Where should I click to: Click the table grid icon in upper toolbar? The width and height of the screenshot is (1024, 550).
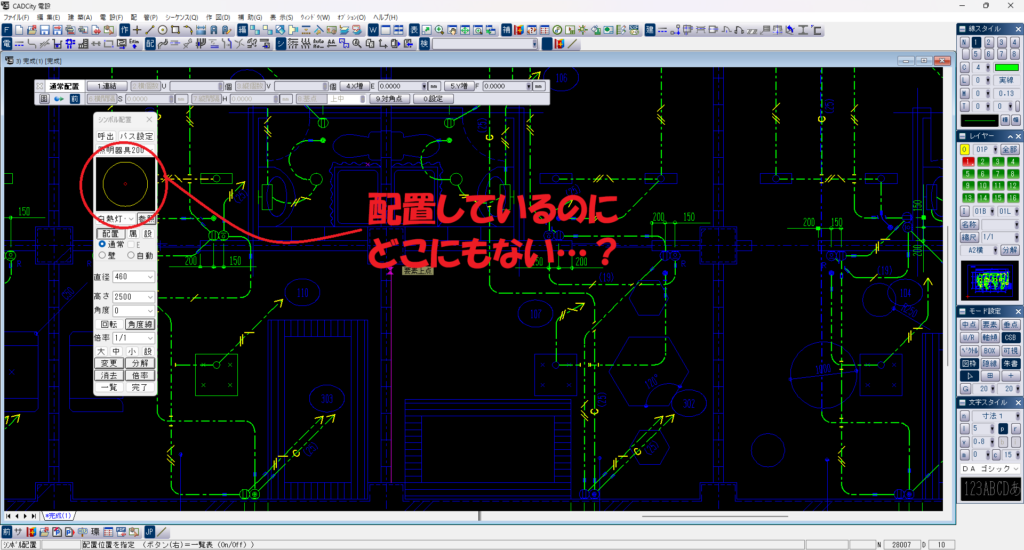[544, 30]
